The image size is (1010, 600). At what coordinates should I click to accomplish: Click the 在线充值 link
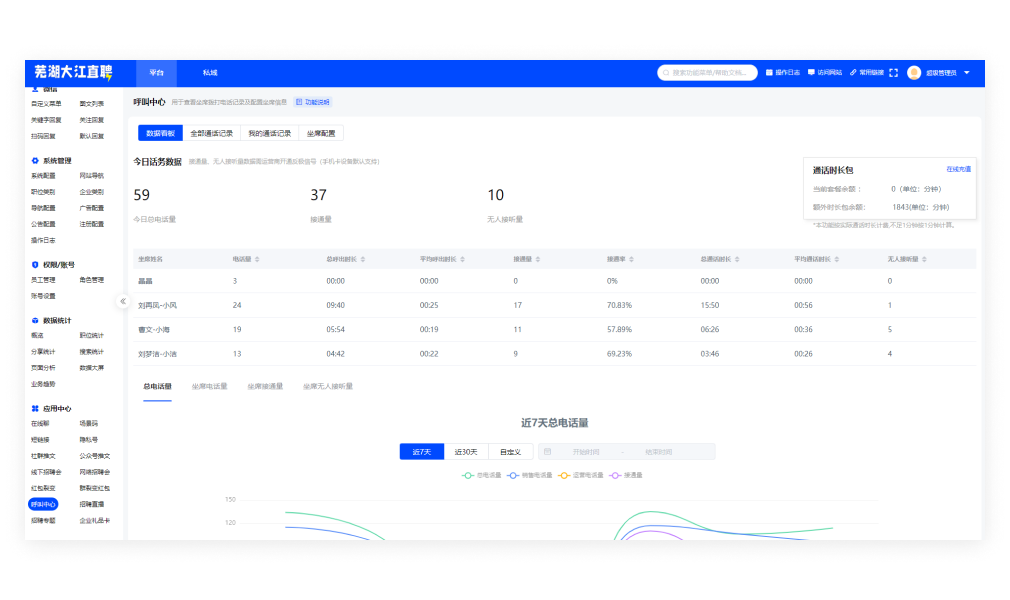(x=958, y=170)
